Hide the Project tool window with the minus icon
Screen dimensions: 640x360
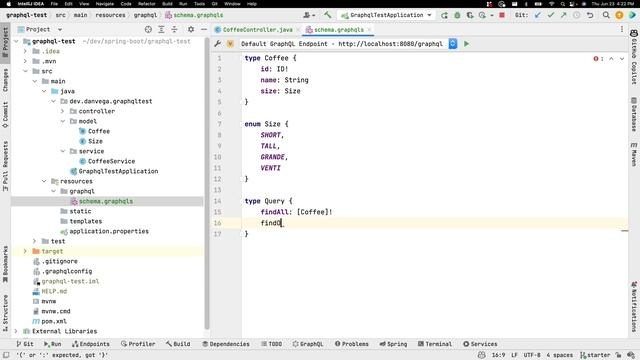coord(204,29)
